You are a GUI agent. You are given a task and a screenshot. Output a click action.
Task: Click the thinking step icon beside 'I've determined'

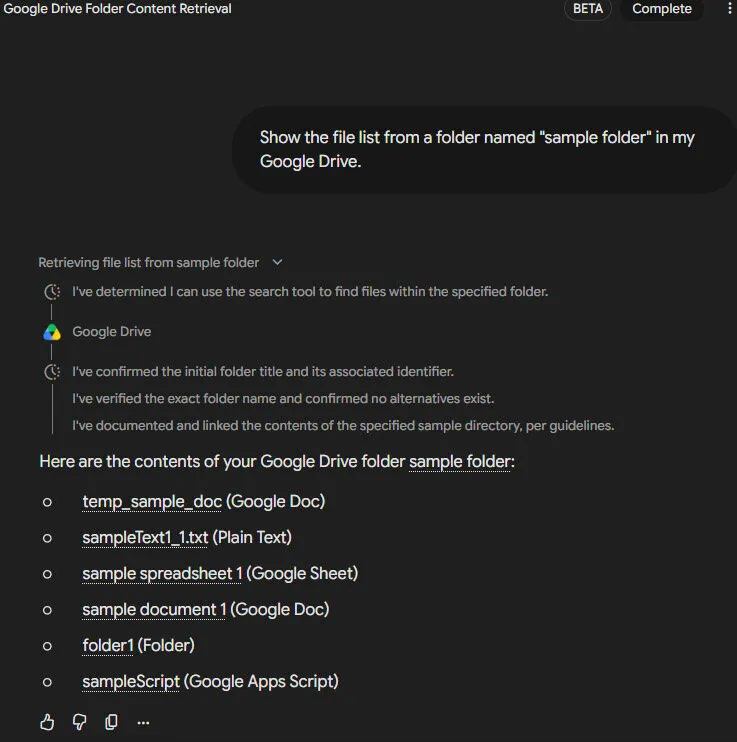[52, 292]
